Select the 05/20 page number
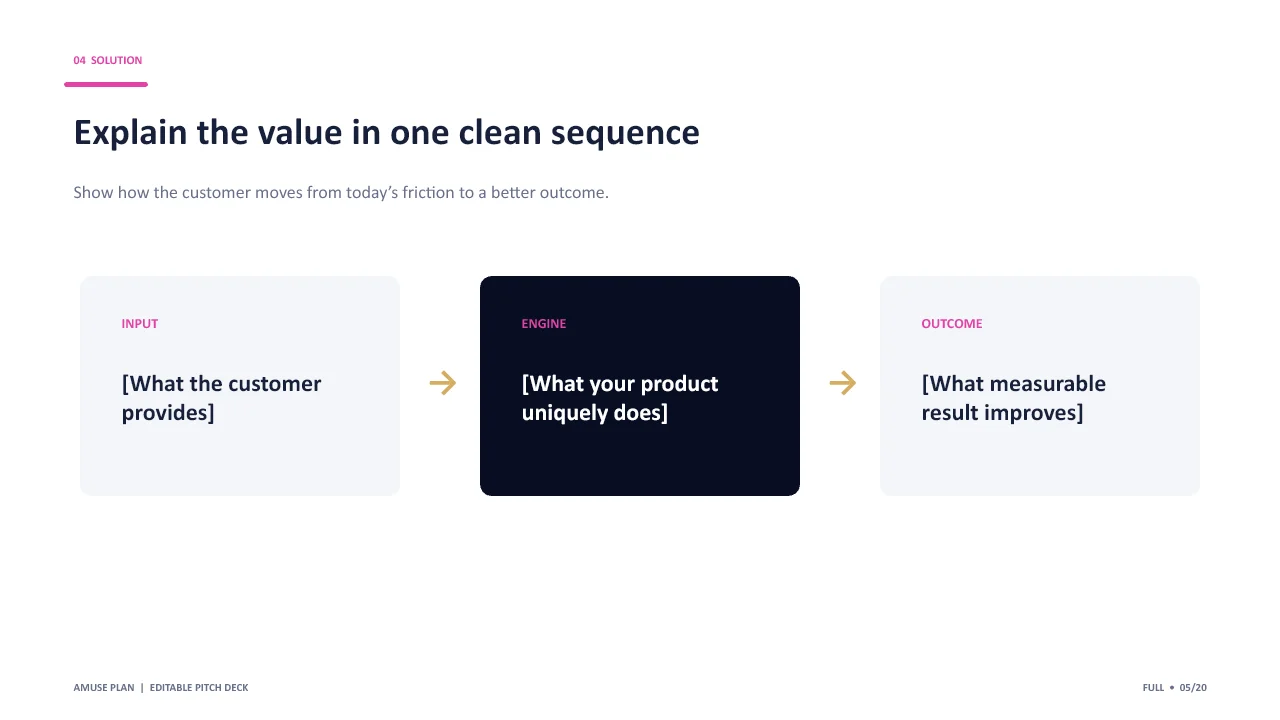The width and height of the screenshot is (1280, 720). (1193, 687)
